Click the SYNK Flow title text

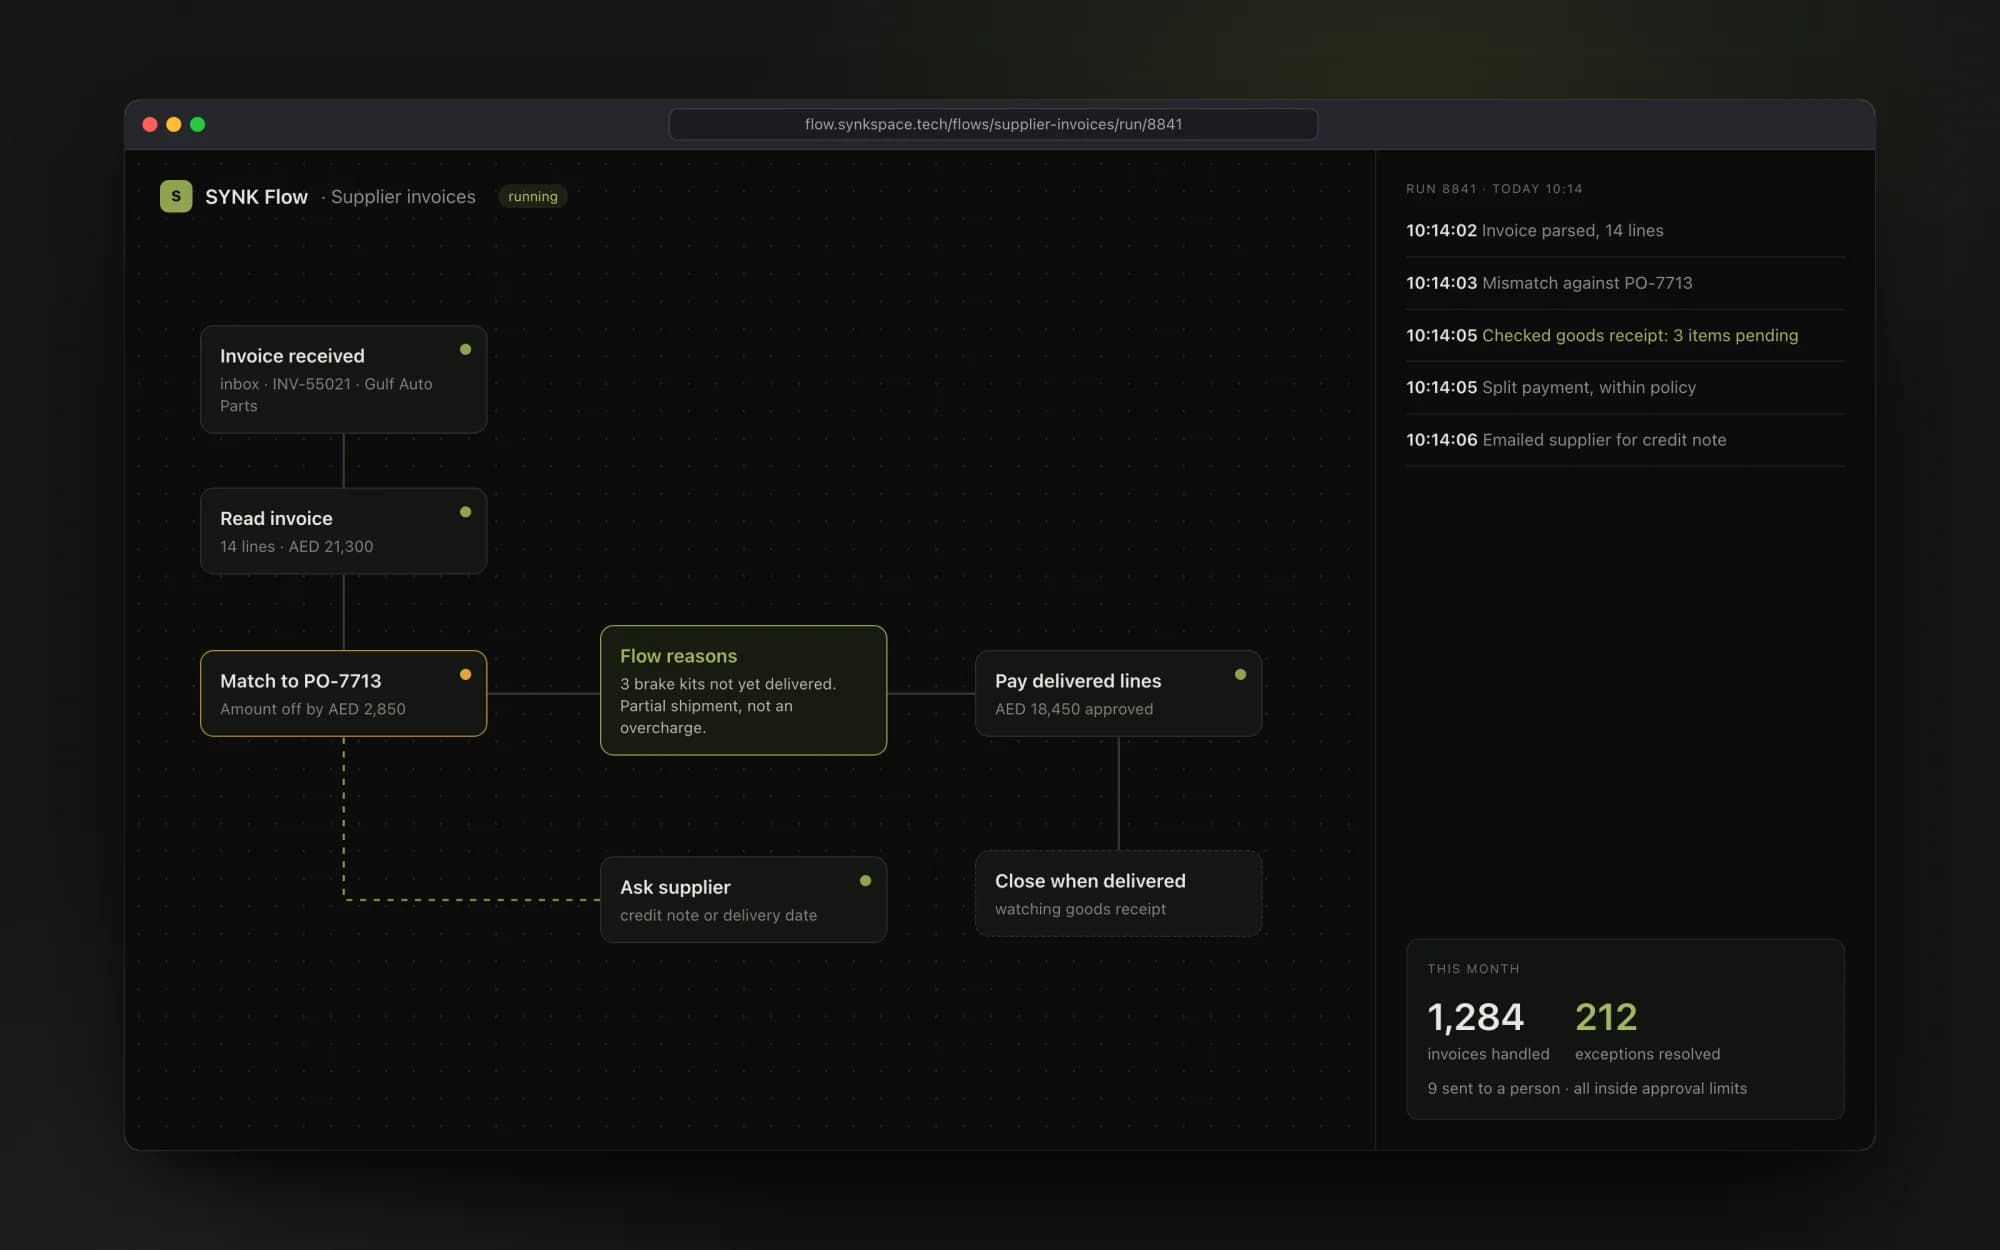click(256, 197)
